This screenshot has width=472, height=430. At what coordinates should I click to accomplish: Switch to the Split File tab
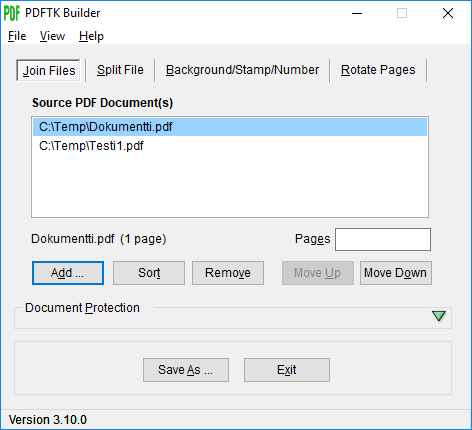(120, 70)
